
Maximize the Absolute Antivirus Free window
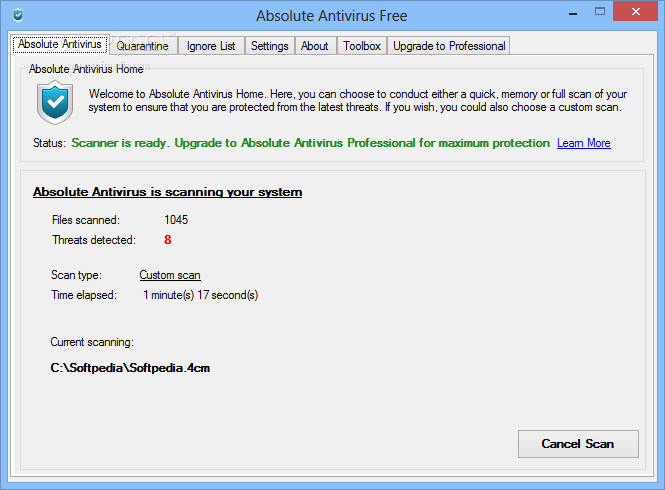coord(600,12)
